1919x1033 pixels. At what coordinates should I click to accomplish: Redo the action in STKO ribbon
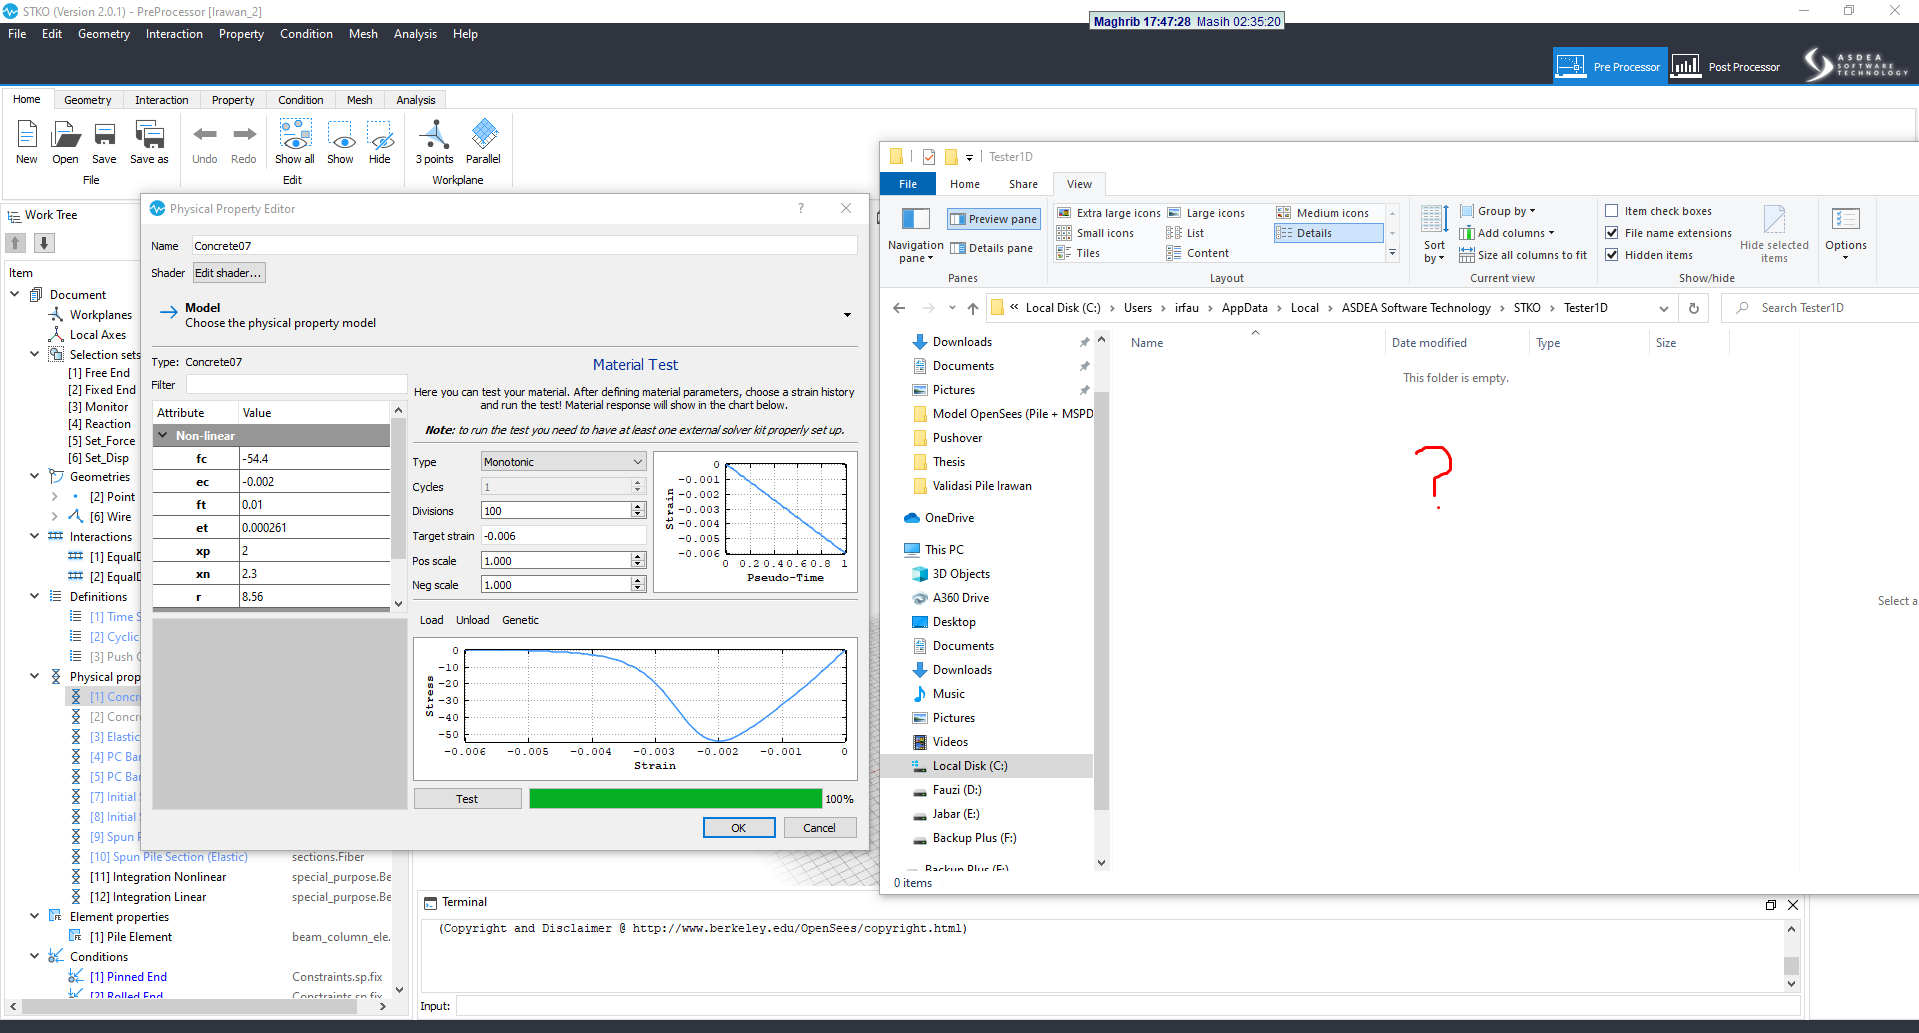coord(244,141)
